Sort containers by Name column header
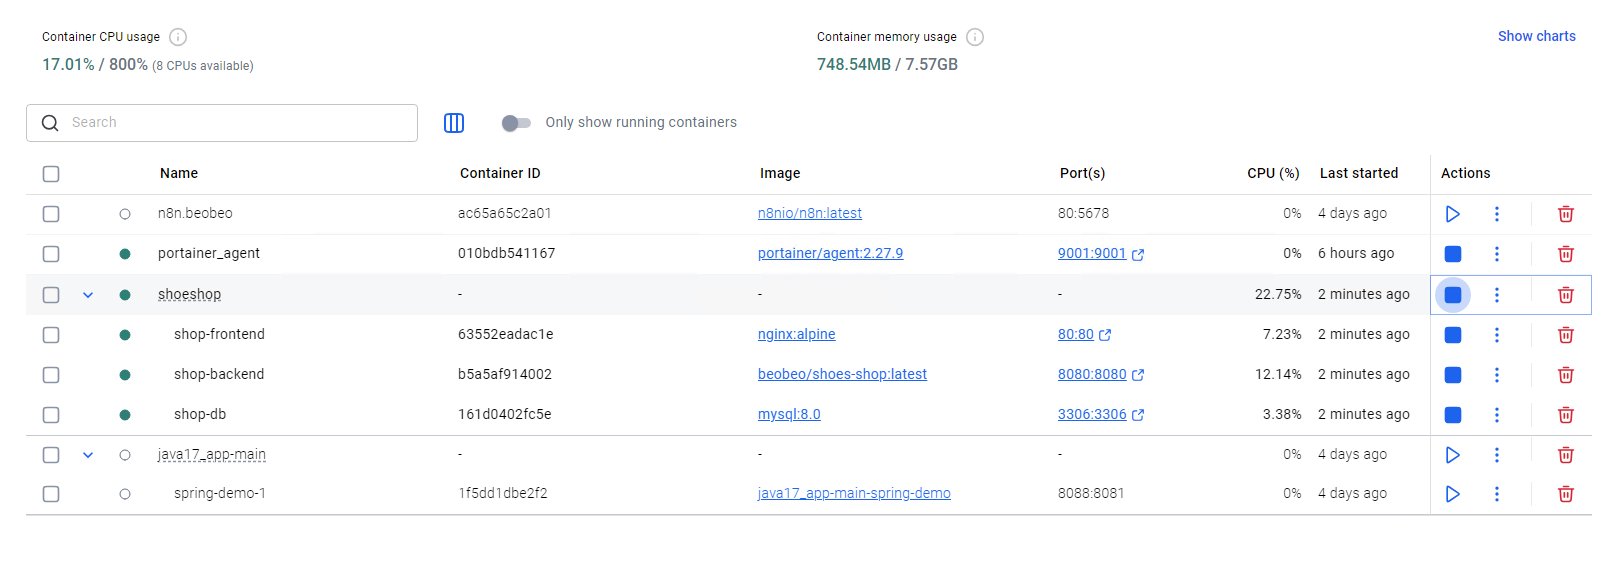This screenshot has height=563, width=1619. tap(179, 173)
